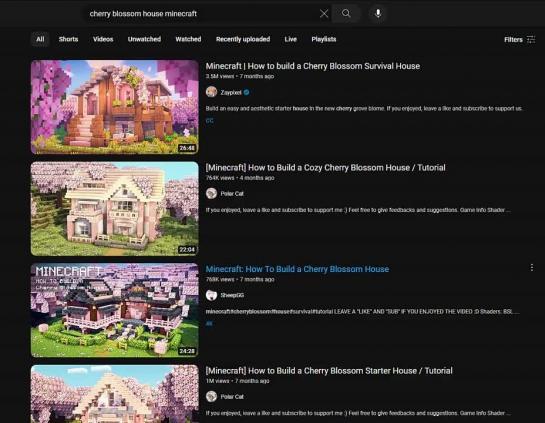
Task: Open the Cherry Blossom Survival House thumbnail
Action: click(115, 107)
